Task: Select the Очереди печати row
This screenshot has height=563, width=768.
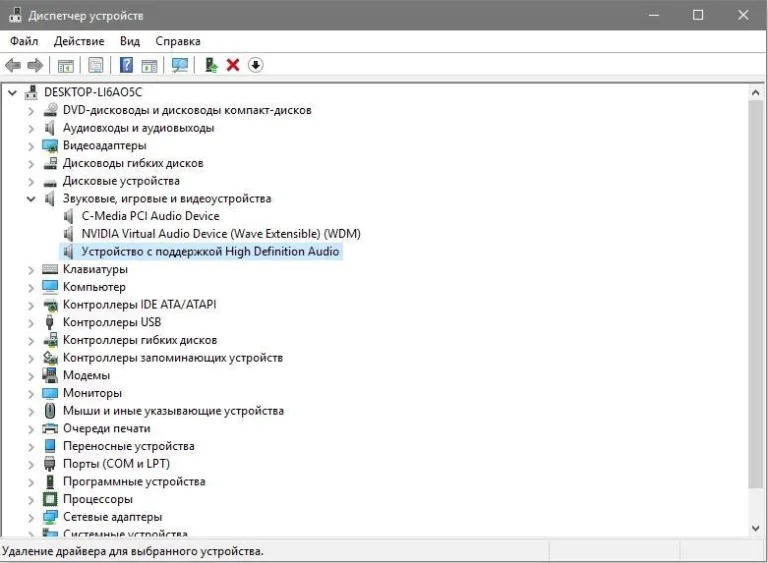Action: (106, 428)
